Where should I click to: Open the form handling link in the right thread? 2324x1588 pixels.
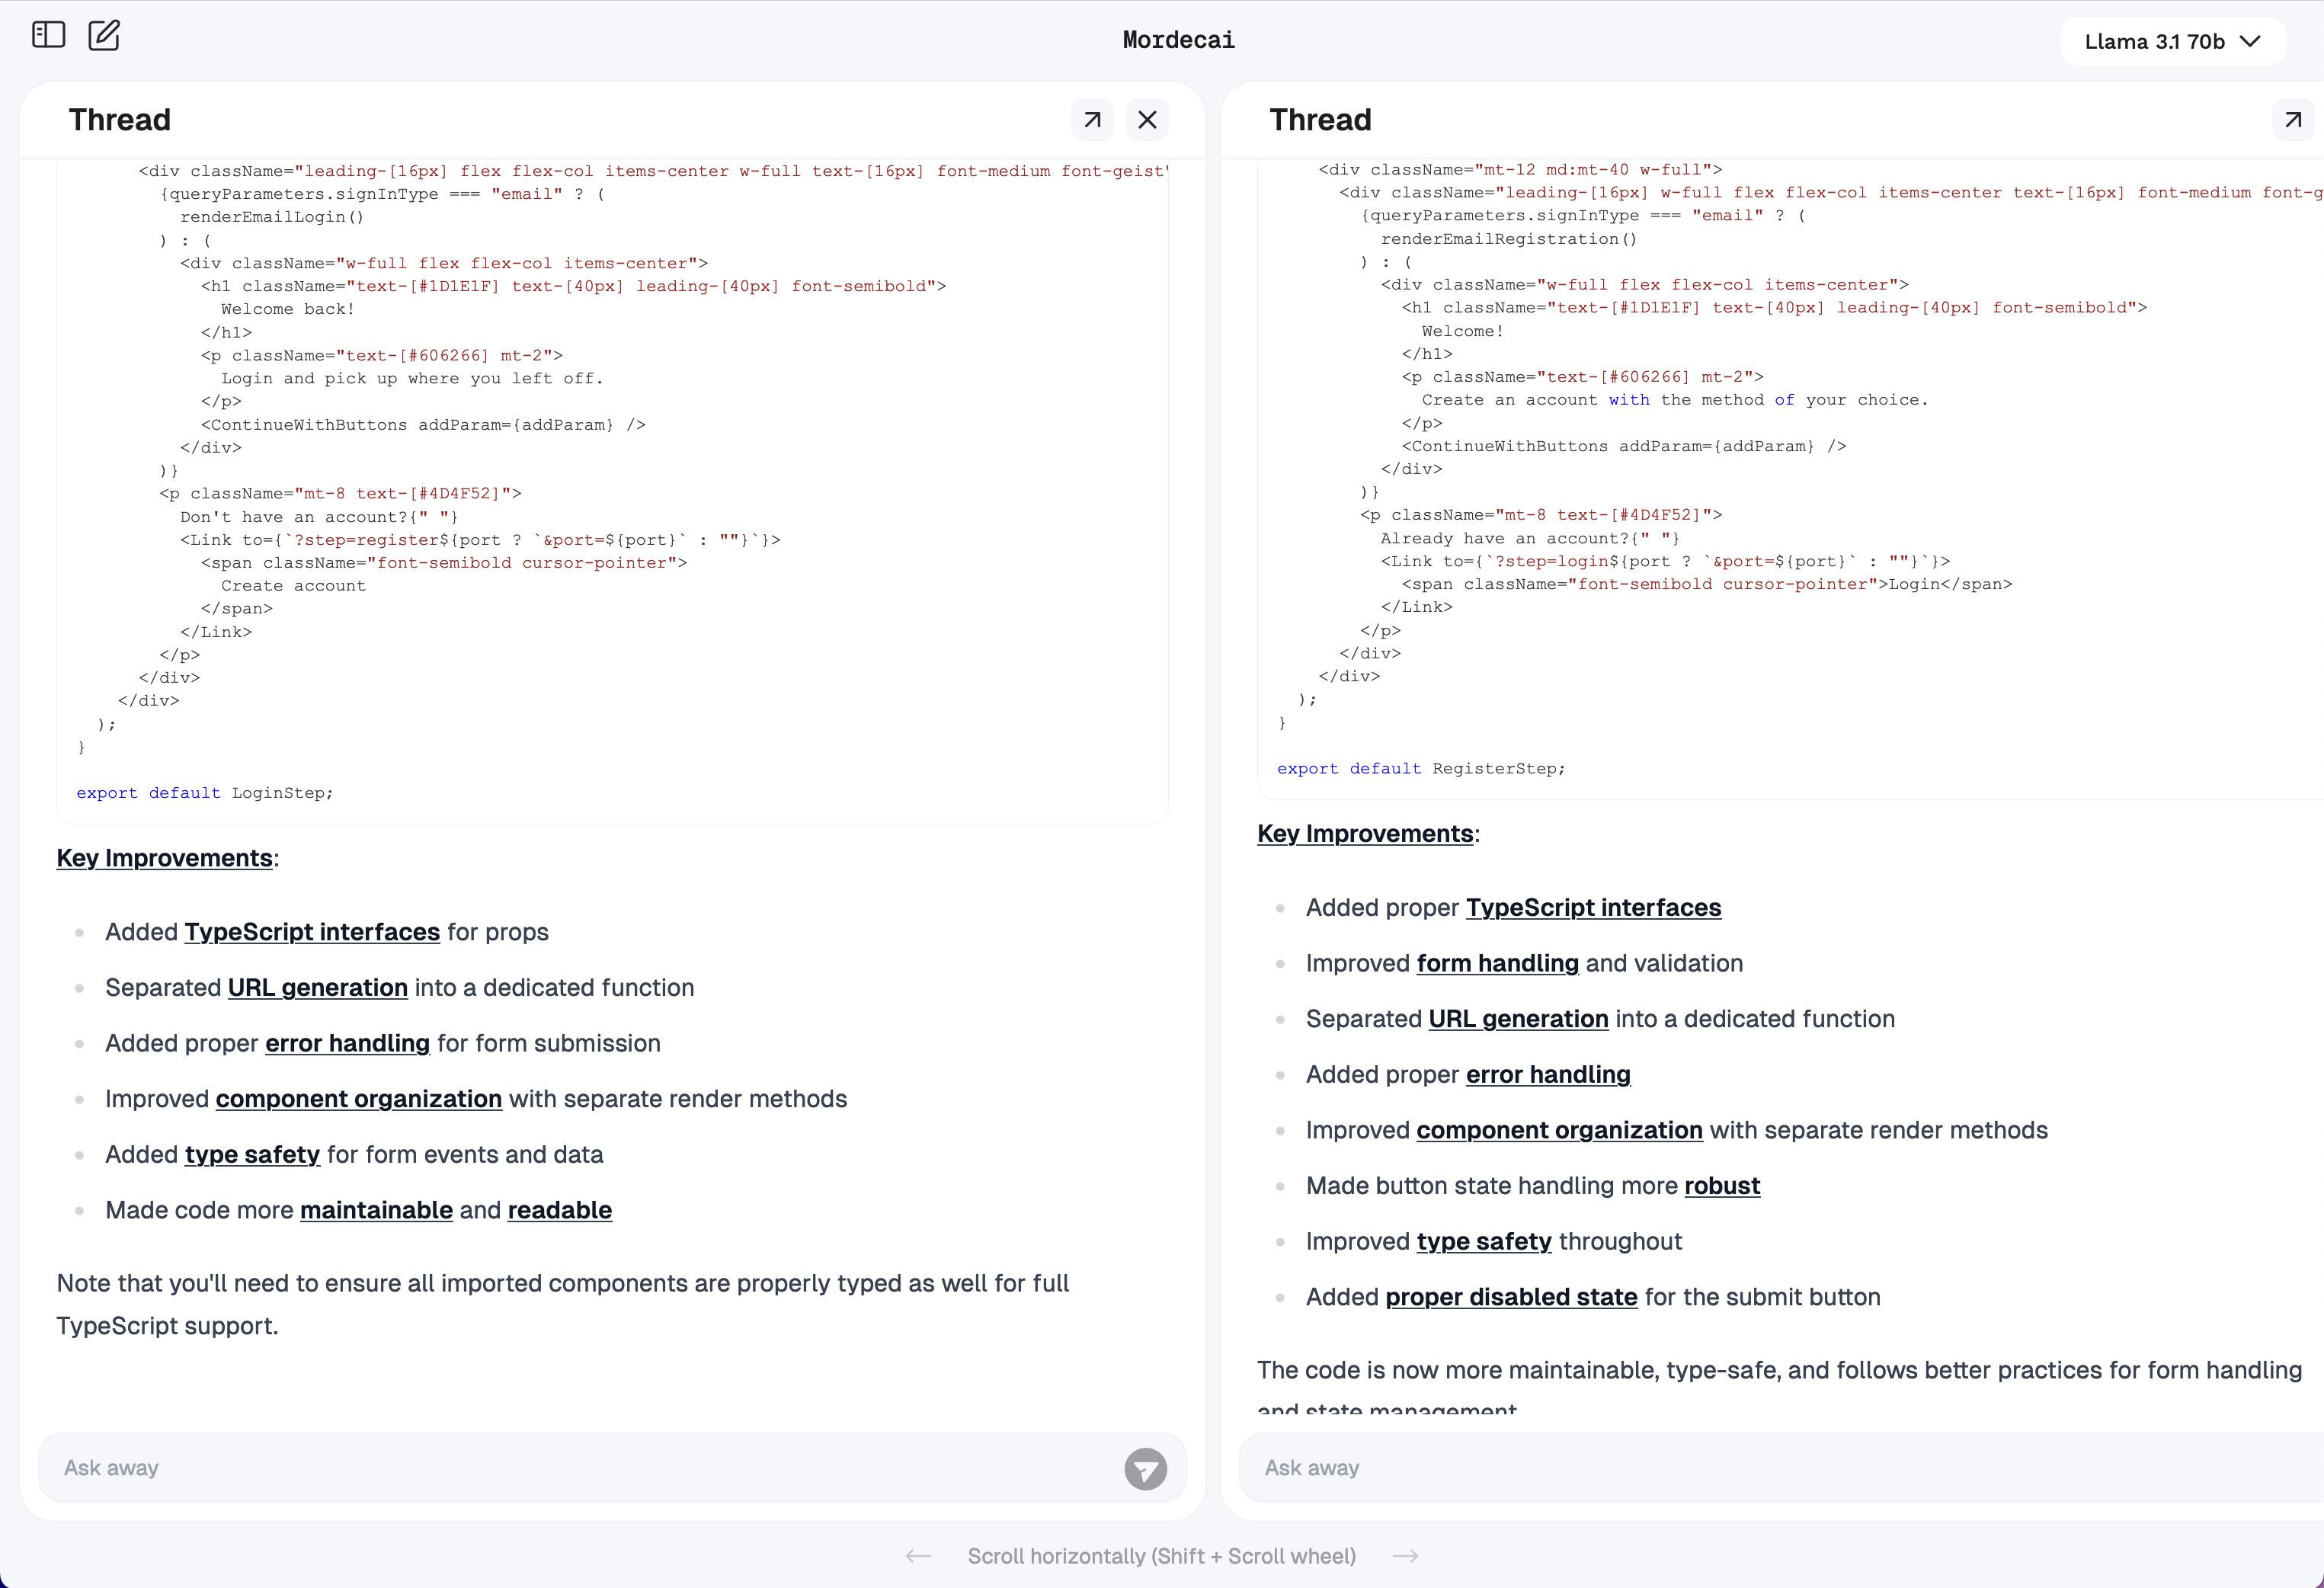click(x=1497, y=963)
